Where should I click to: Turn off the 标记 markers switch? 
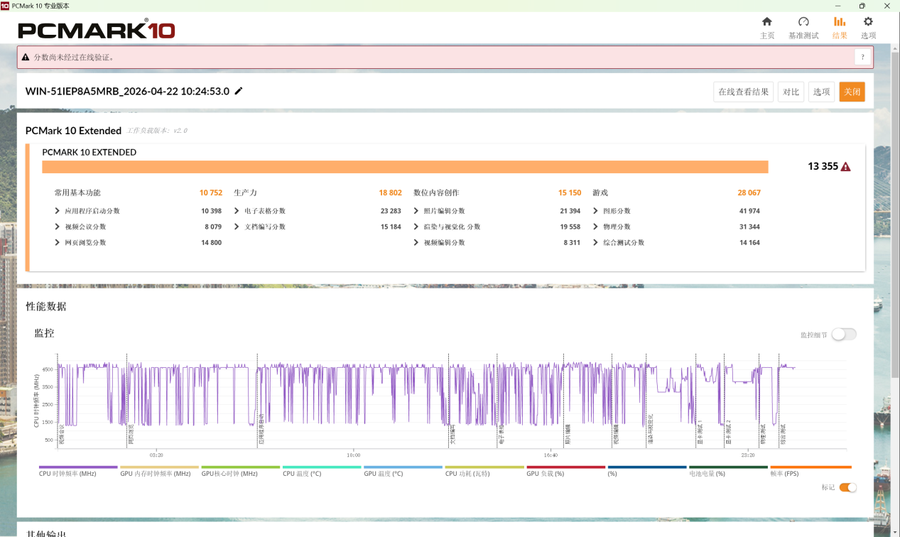(848, 488)
